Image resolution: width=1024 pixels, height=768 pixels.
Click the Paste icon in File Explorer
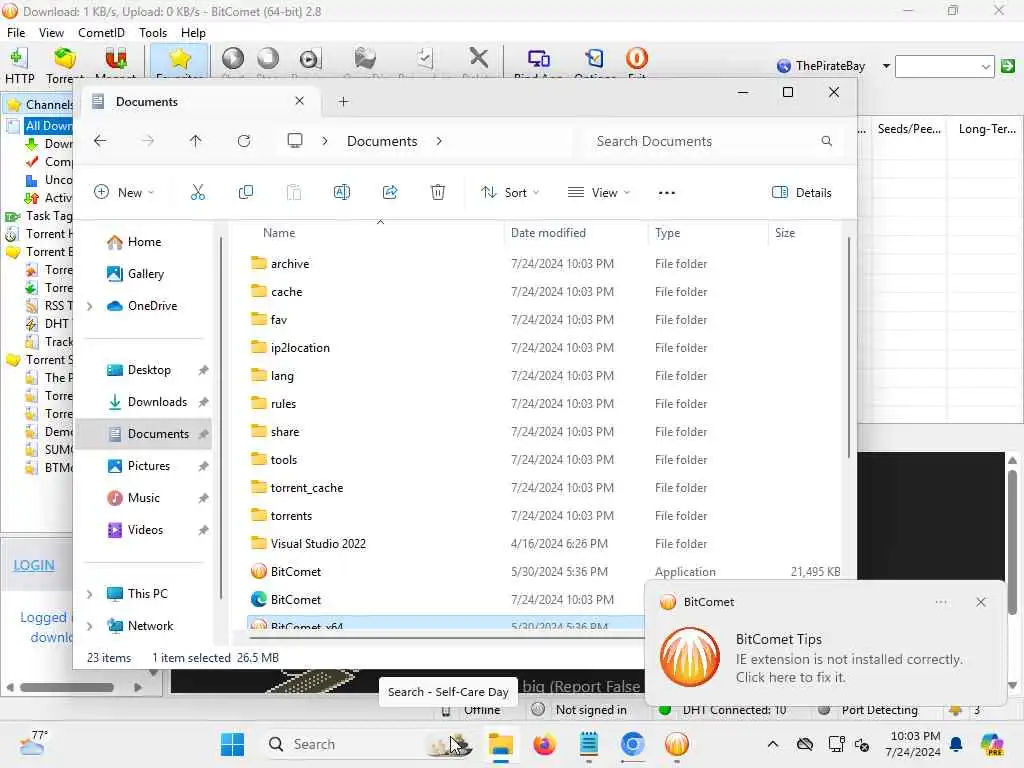pos(294,192)
